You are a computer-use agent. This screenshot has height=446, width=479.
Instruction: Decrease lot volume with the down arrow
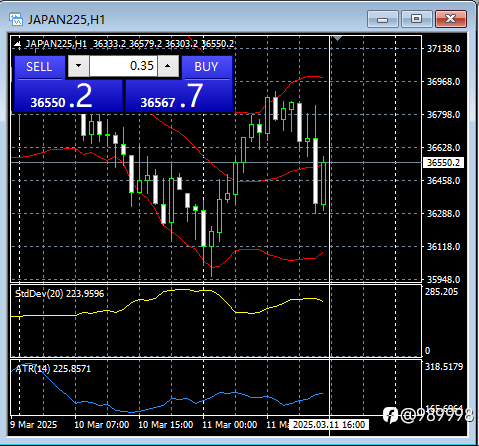point(78,66)
